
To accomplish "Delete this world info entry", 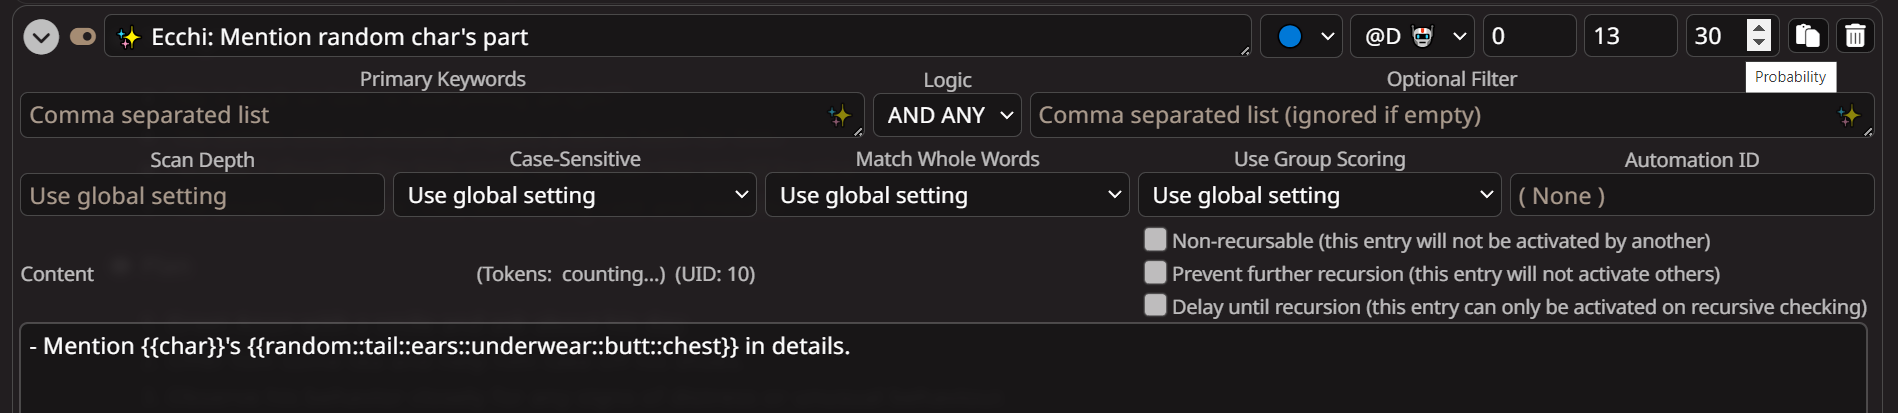I will 1855,36.
